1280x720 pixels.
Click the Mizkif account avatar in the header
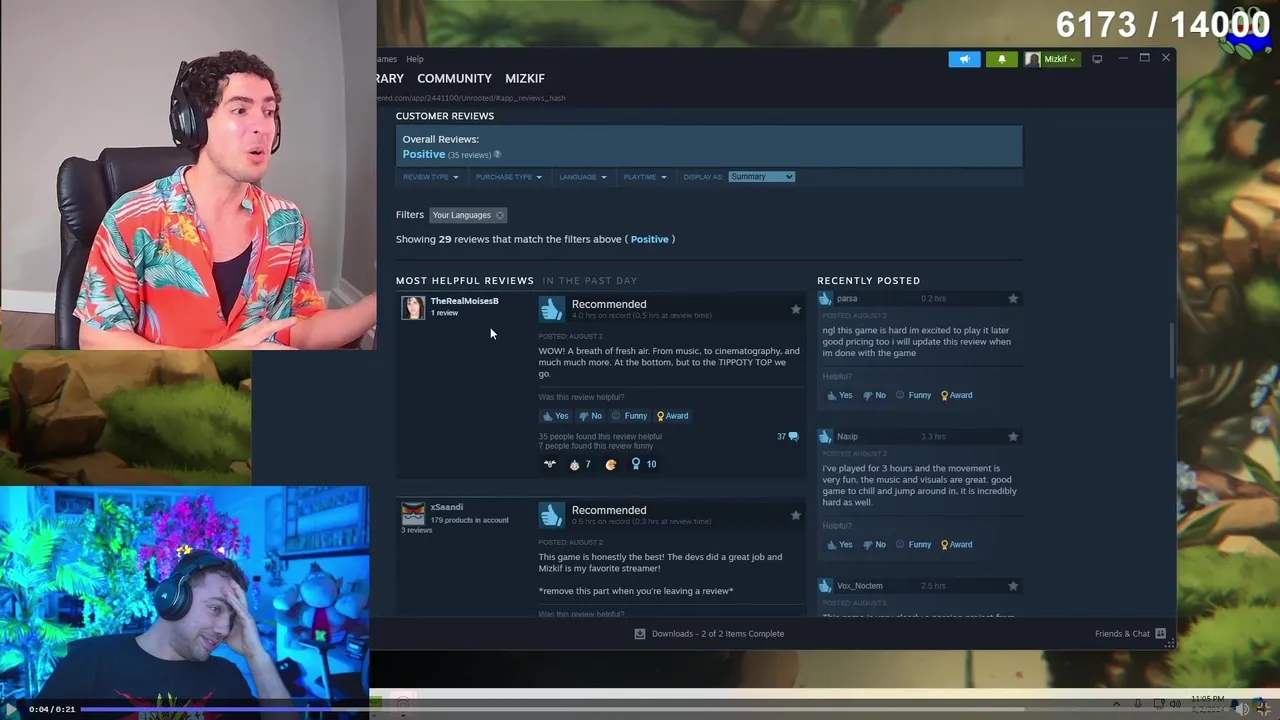point(1033,59)
